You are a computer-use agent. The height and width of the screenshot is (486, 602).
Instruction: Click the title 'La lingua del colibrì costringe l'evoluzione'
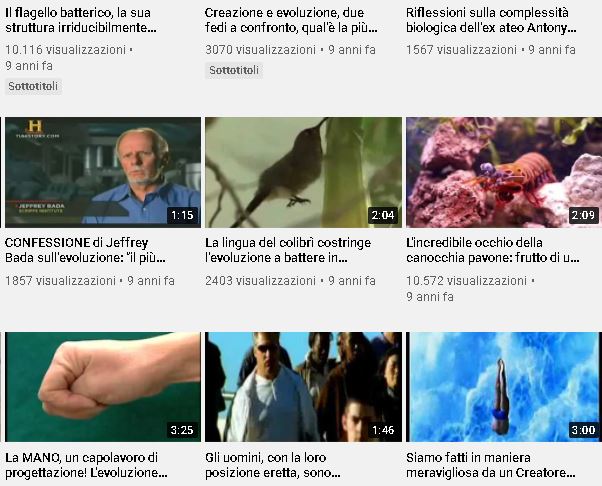288,250
